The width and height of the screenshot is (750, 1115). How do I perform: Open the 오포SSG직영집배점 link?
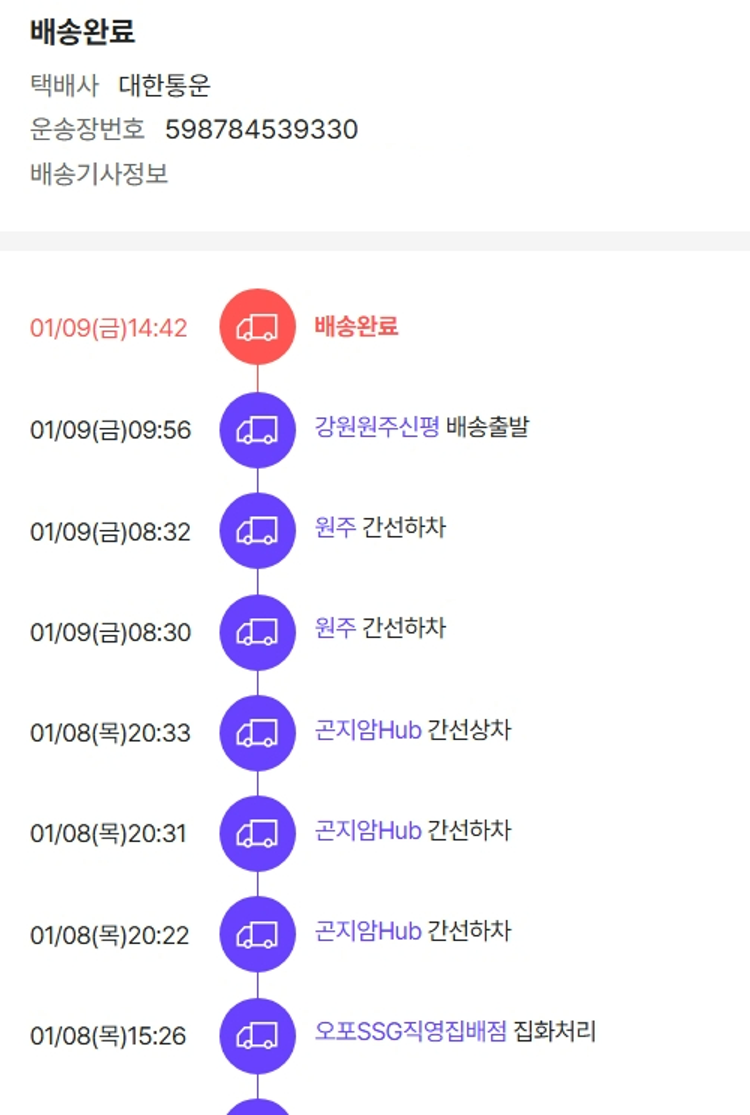(x=411, y=1032)
